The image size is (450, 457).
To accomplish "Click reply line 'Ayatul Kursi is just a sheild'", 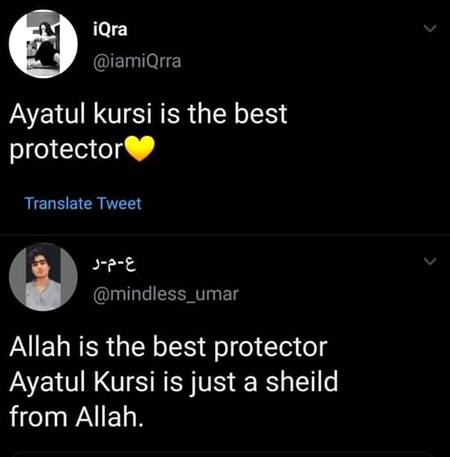I will tap(174, 382).
